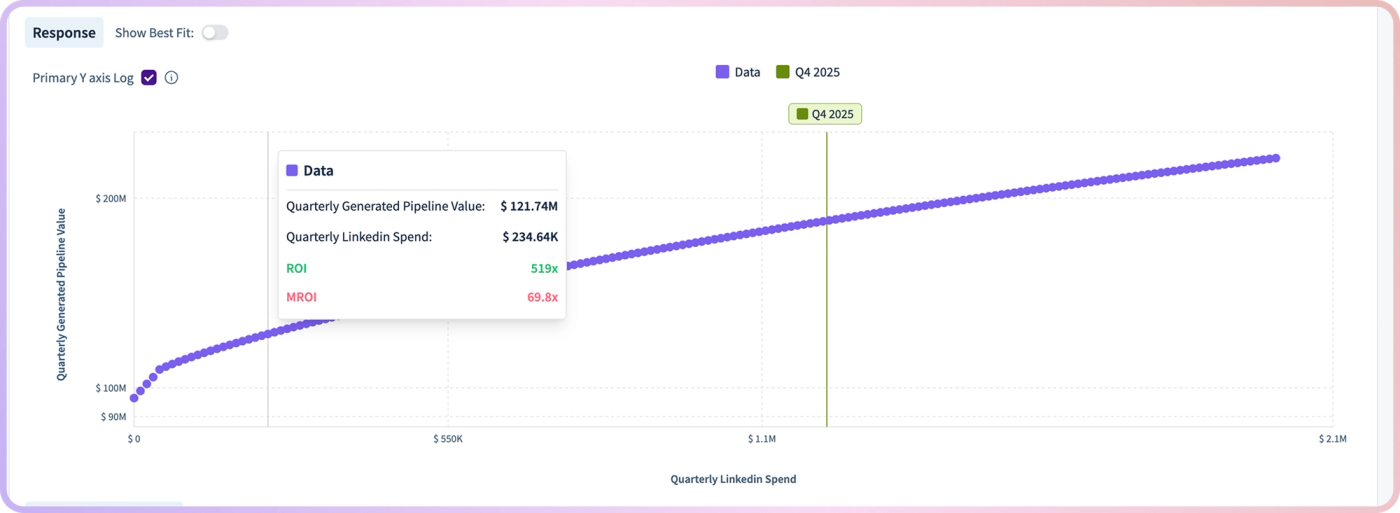Image resolution: width=1400 pixels, height=513 pixels.
Task: Toggle the Show Best Fit switch
Action: point(215,33)
